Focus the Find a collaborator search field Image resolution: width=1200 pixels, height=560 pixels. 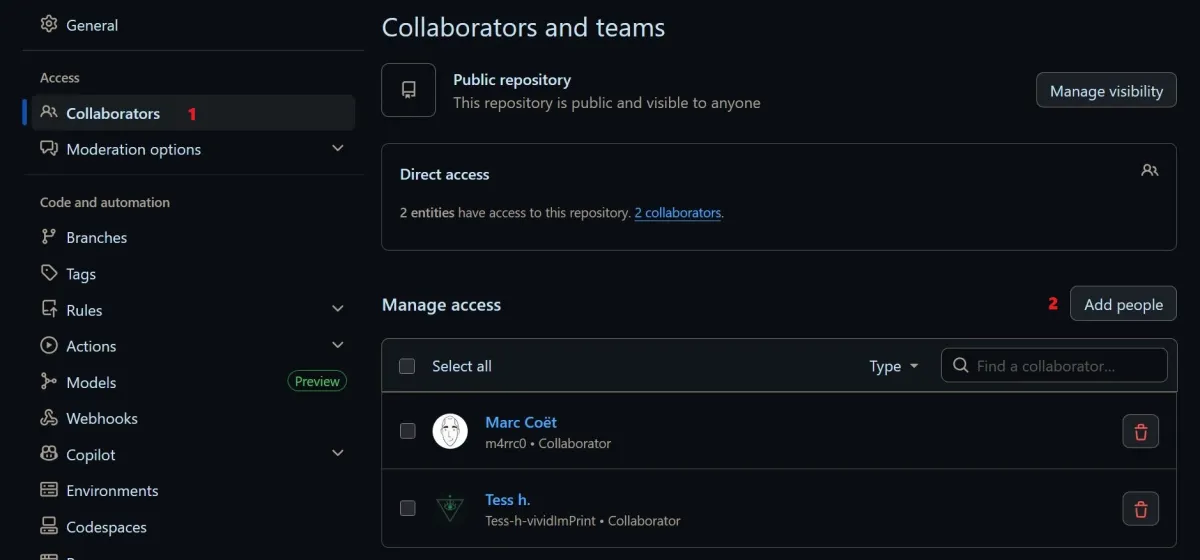(1060, 366)
